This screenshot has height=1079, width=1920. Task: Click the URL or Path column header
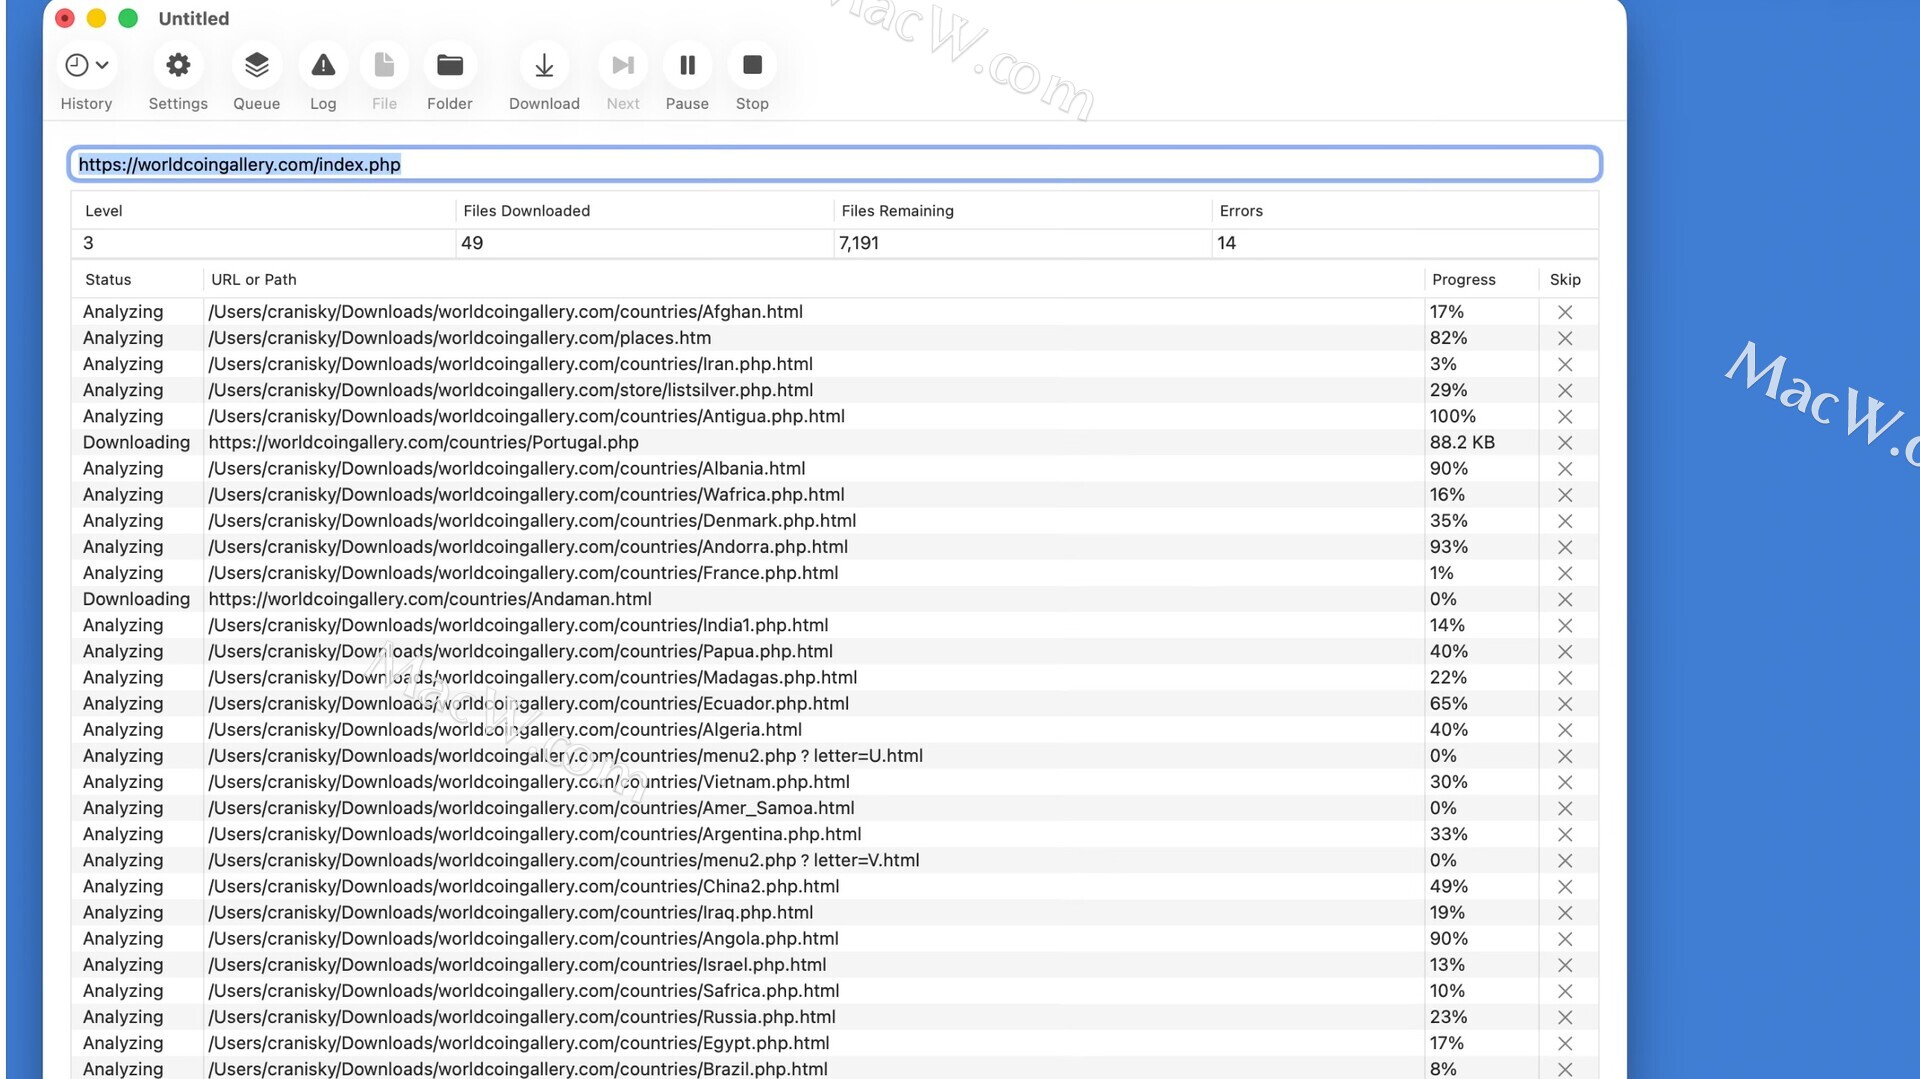point(254,280)
